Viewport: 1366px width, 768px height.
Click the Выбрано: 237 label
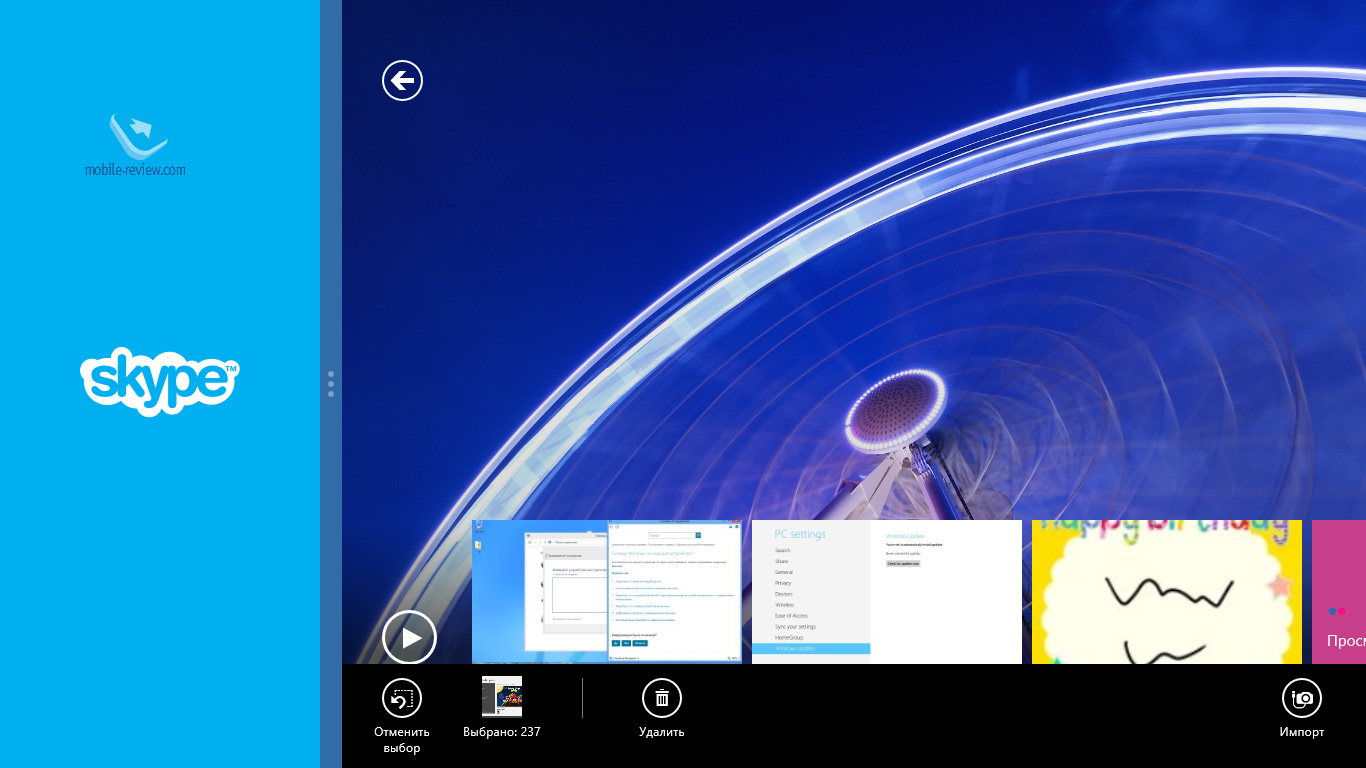(x=502, y=732)
